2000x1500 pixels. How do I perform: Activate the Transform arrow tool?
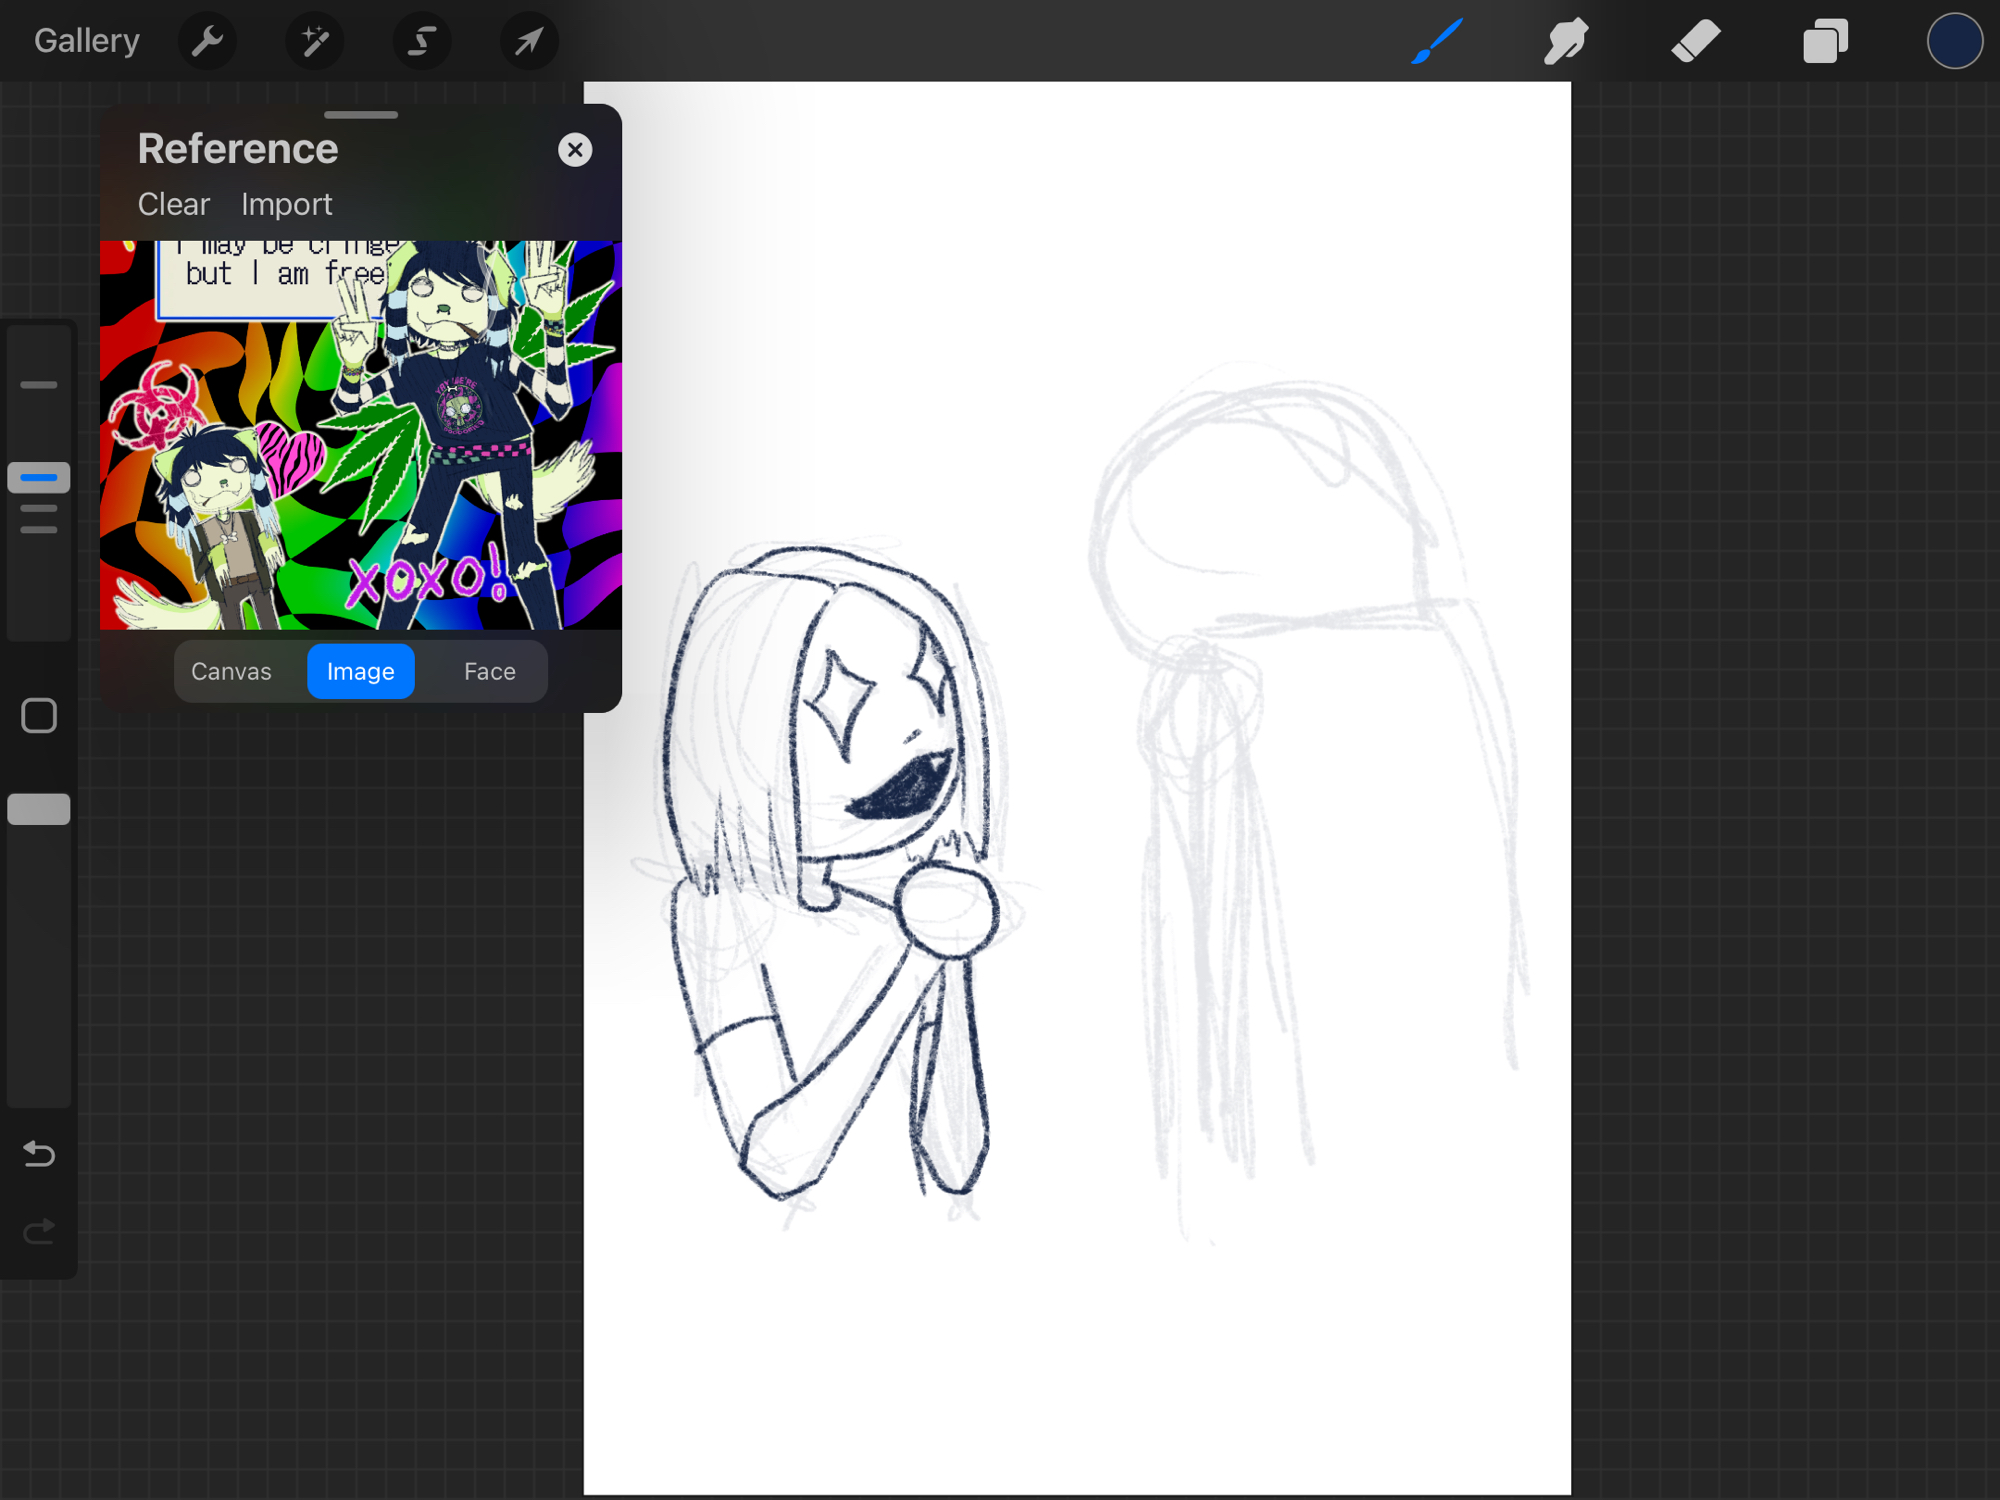click(529, 41)
